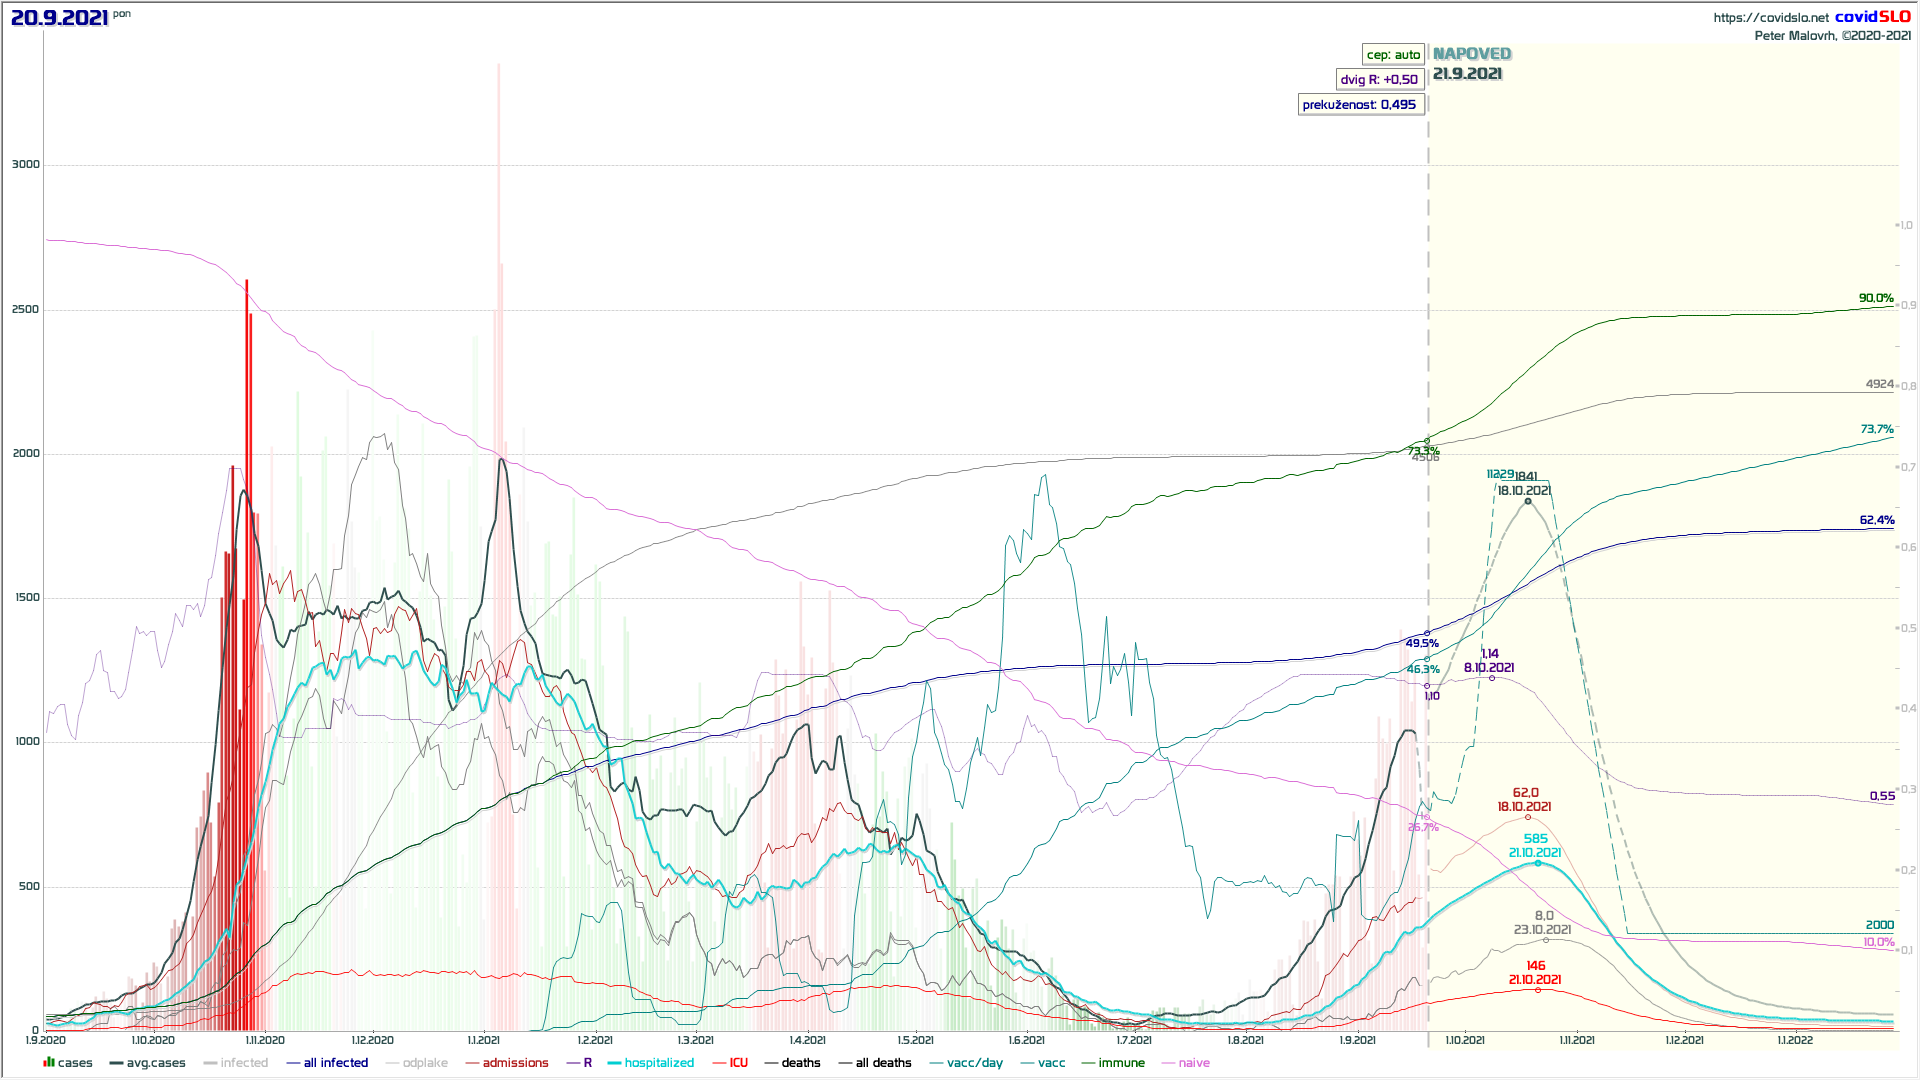Image resolution: width=1920 pixels, height=1080 pixels.
Task: Open the dvig R: +0,50 control
Action: tap(1379, 80)
